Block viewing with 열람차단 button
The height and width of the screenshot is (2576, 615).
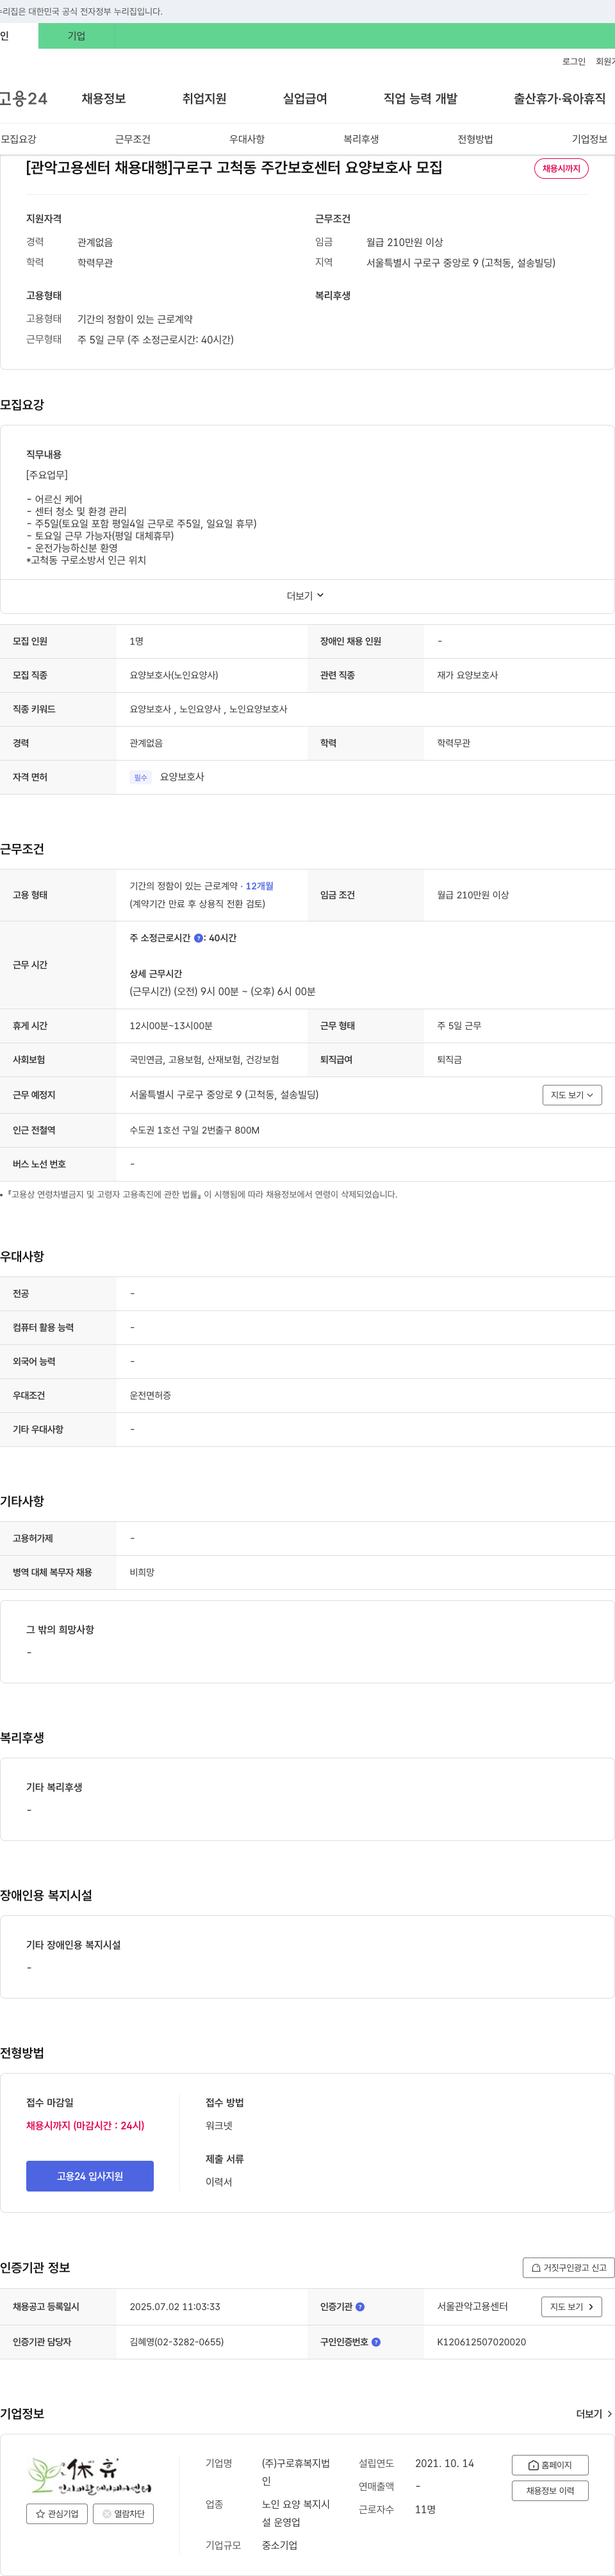click(x=123, y=2513)
